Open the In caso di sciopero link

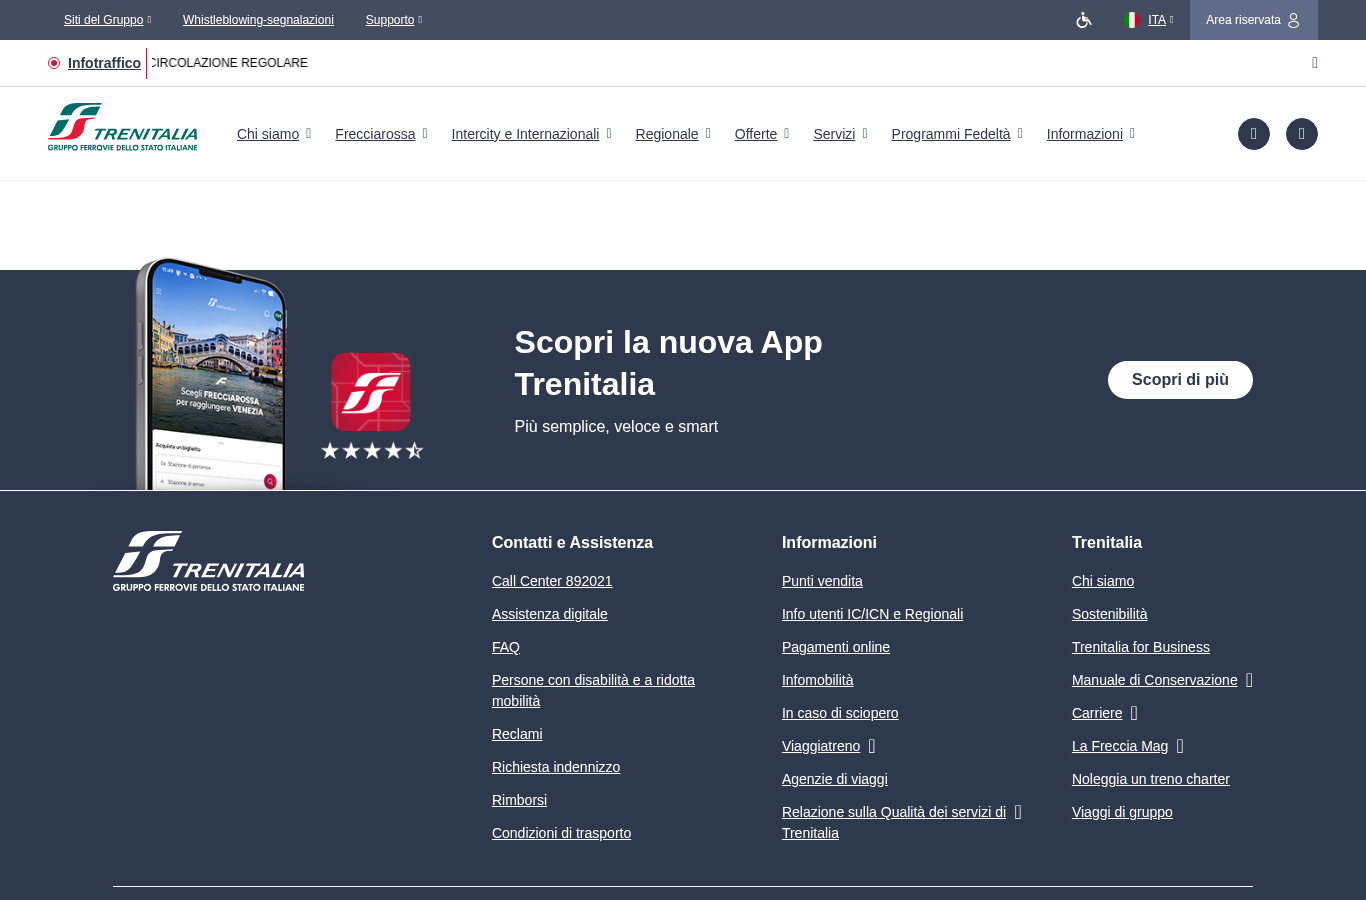pos(840,713)
